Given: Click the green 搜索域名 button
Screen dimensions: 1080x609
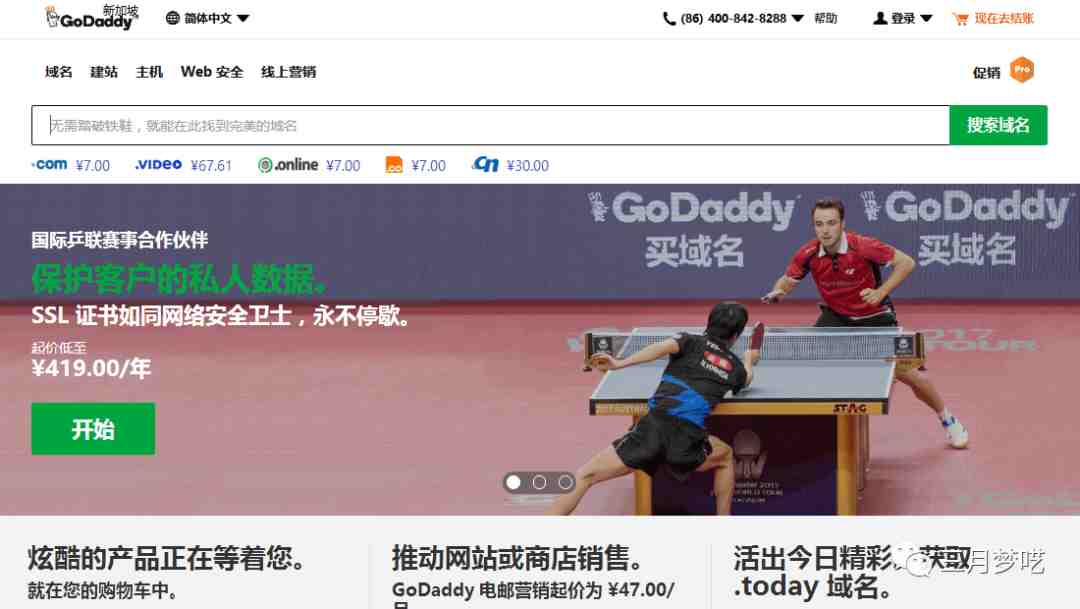Looking at the screenshot, I should (998, 125).
